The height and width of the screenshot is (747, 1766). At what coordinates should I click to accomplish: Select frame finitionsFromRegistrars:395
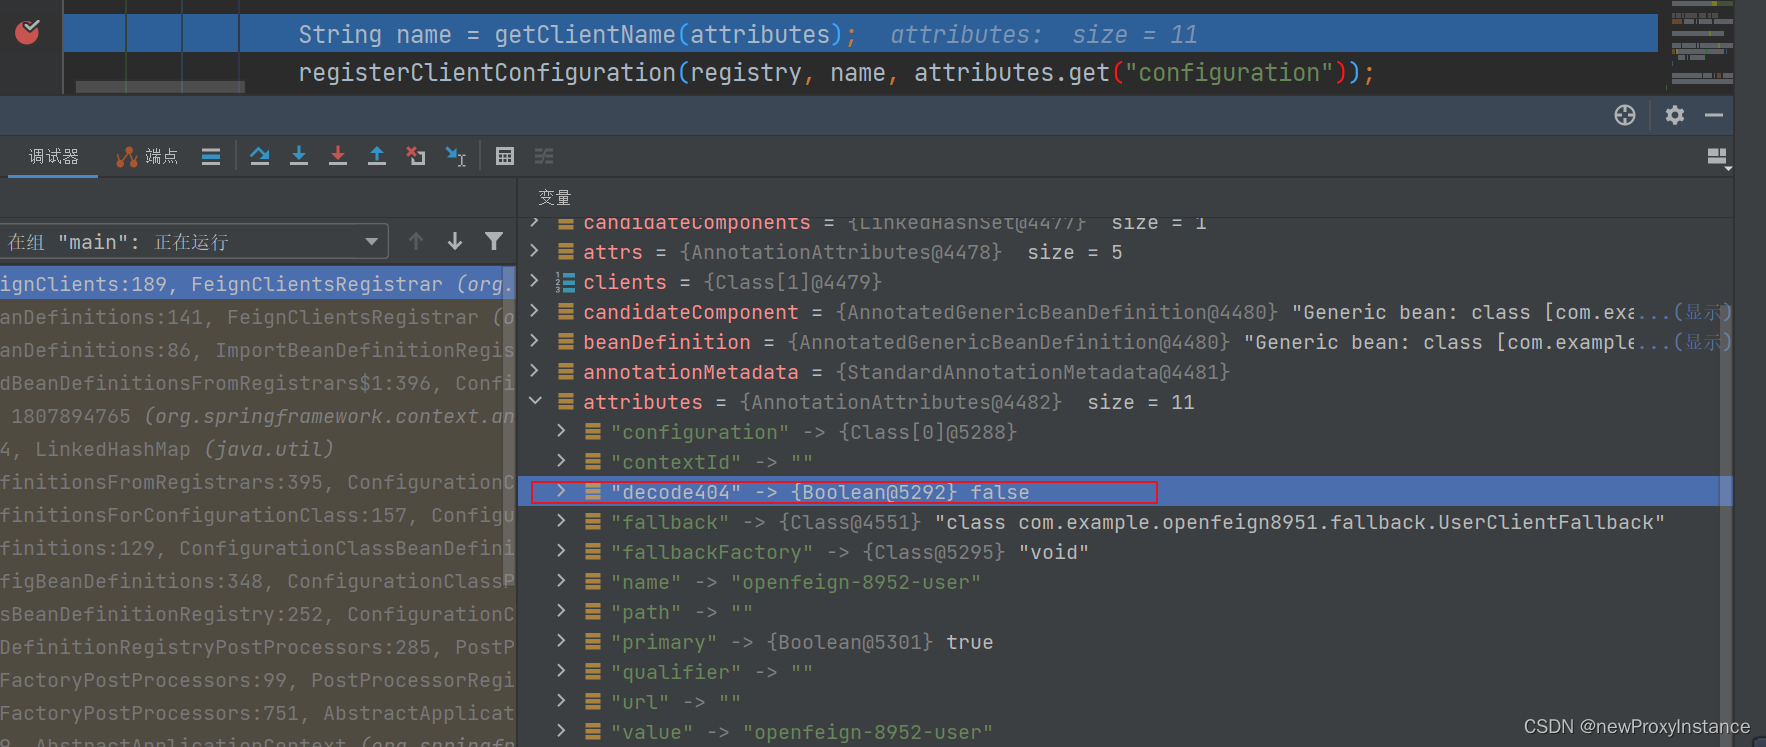tap(257, 482)
